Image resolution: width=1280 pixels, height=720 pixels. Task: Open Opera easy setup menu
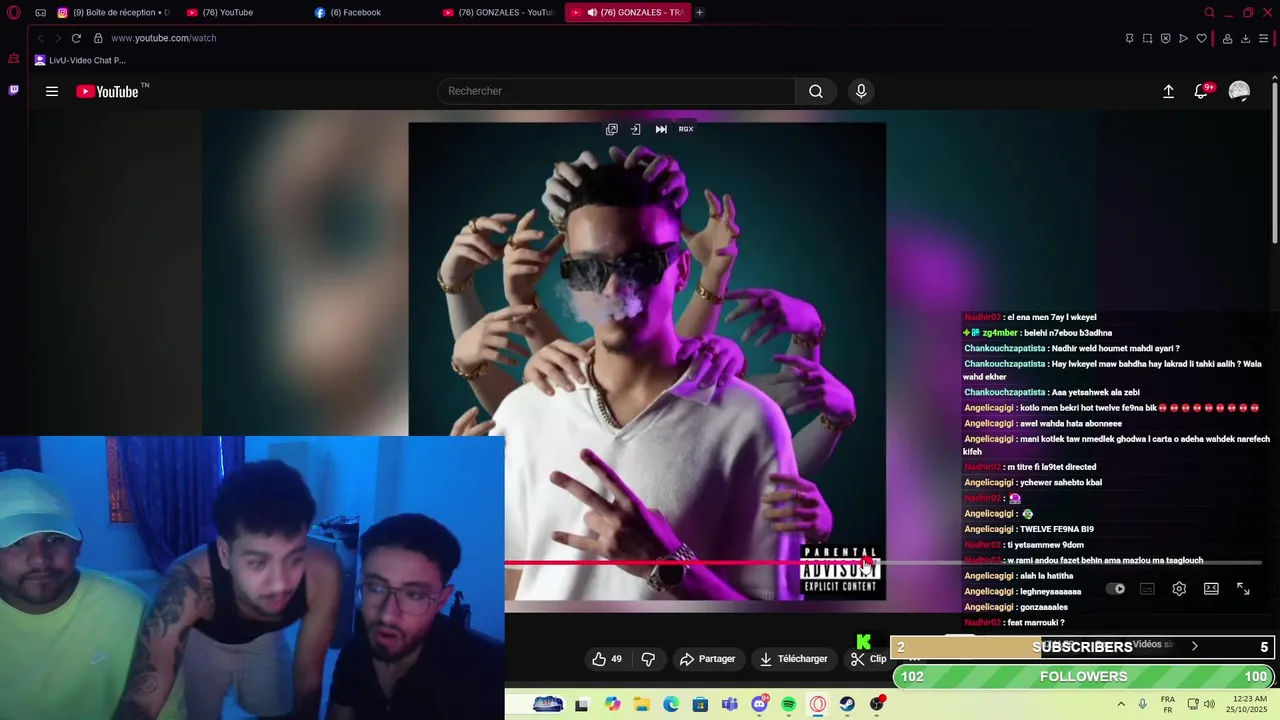1264,38
